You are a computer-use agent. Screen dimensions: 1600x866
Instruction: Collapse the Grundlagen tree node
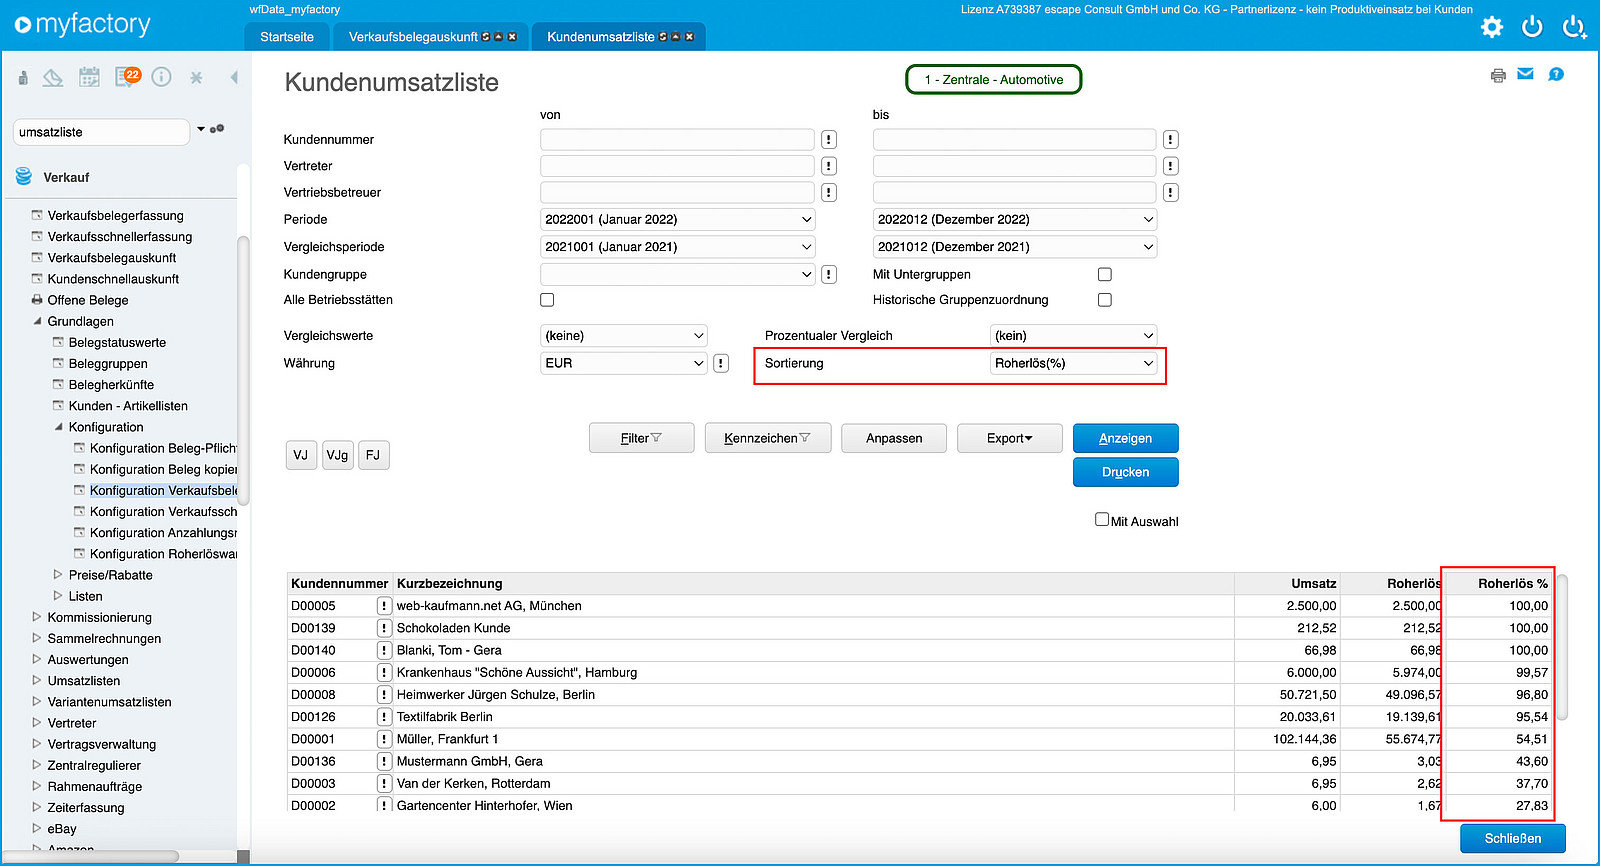37,321
